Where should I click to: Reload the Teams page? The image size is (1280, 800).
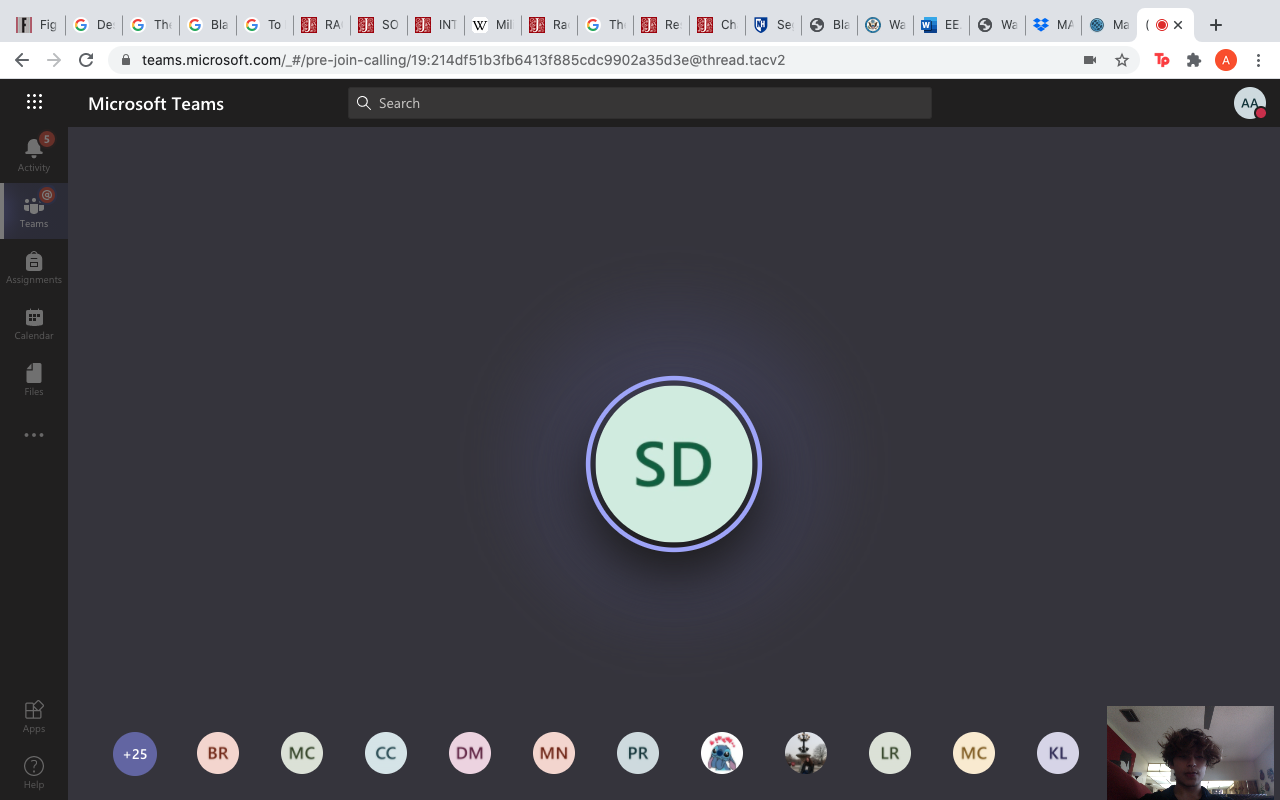pos(86,60)
